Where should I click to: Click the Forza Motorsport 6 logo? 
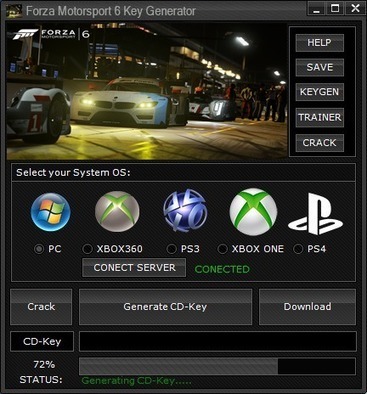tap(51, 34)
